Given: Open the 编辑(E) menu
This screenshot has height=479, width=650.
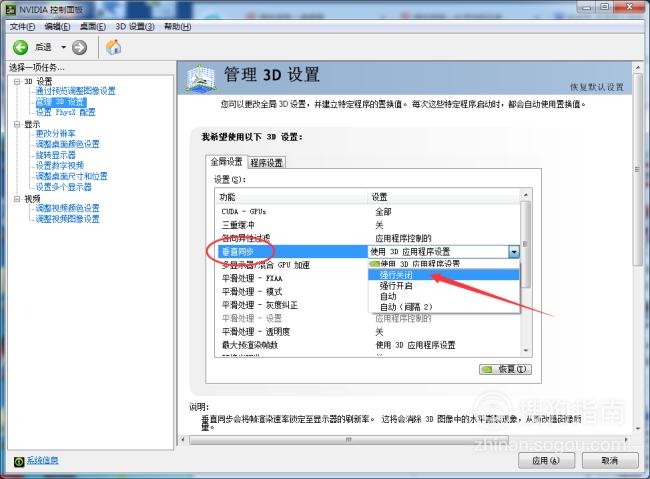Looking at the screenshot, I should (57, 27).
